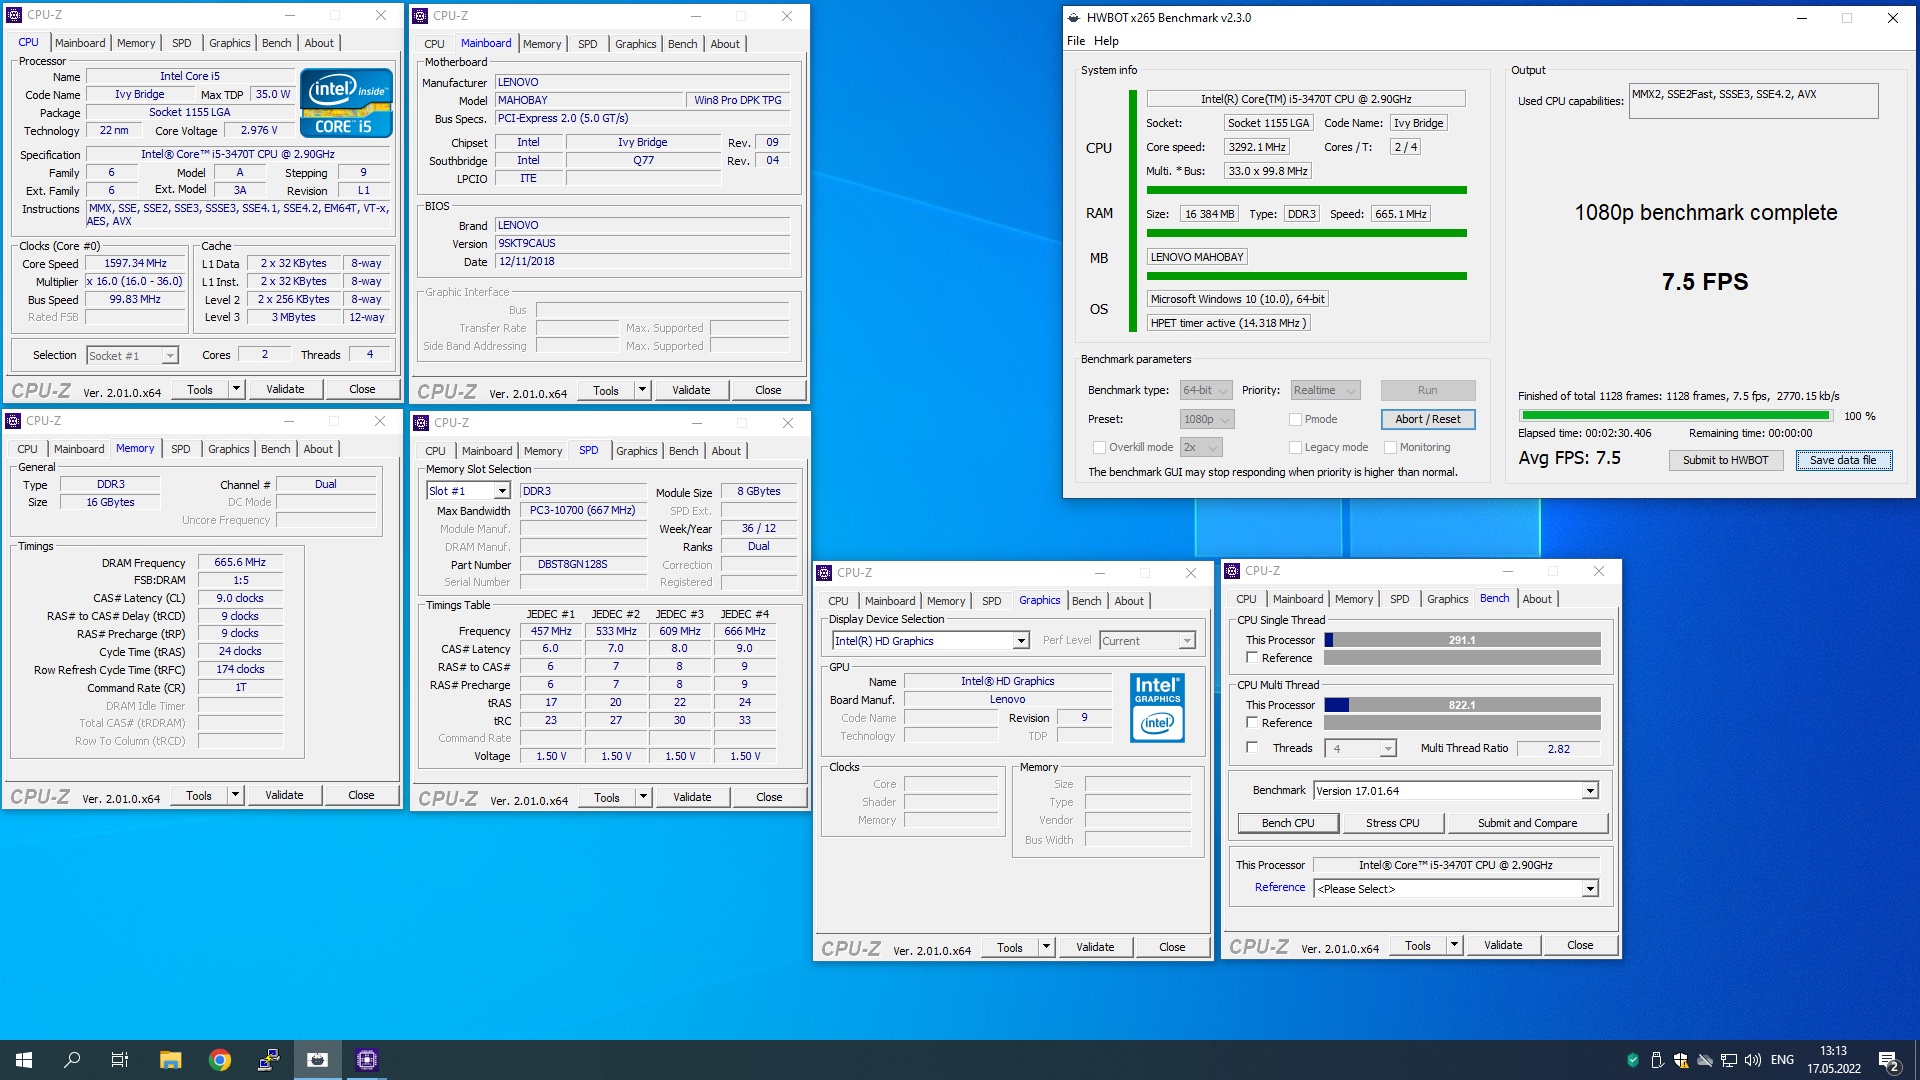Open File menu in HWBOT
Image resolution: width=1920 pixels, height=1080 pixels.
point(1076,41)
